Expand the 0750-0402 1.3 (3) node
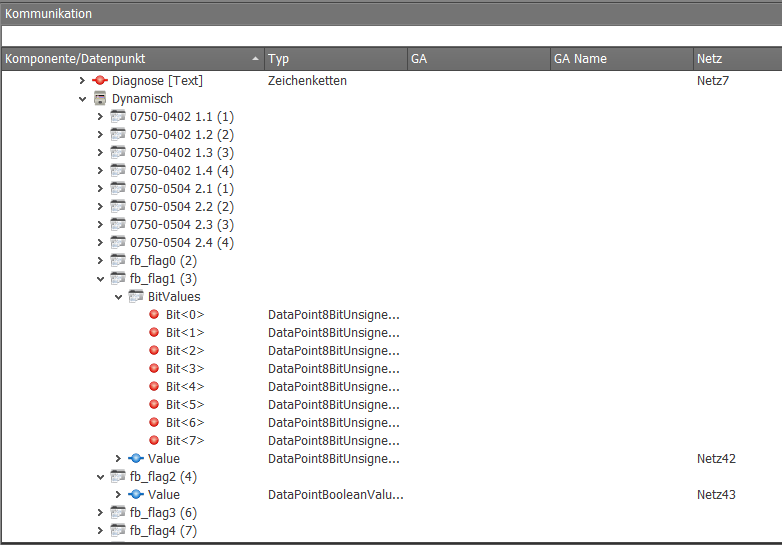This screenshot has height=545, width=782. 100,153
